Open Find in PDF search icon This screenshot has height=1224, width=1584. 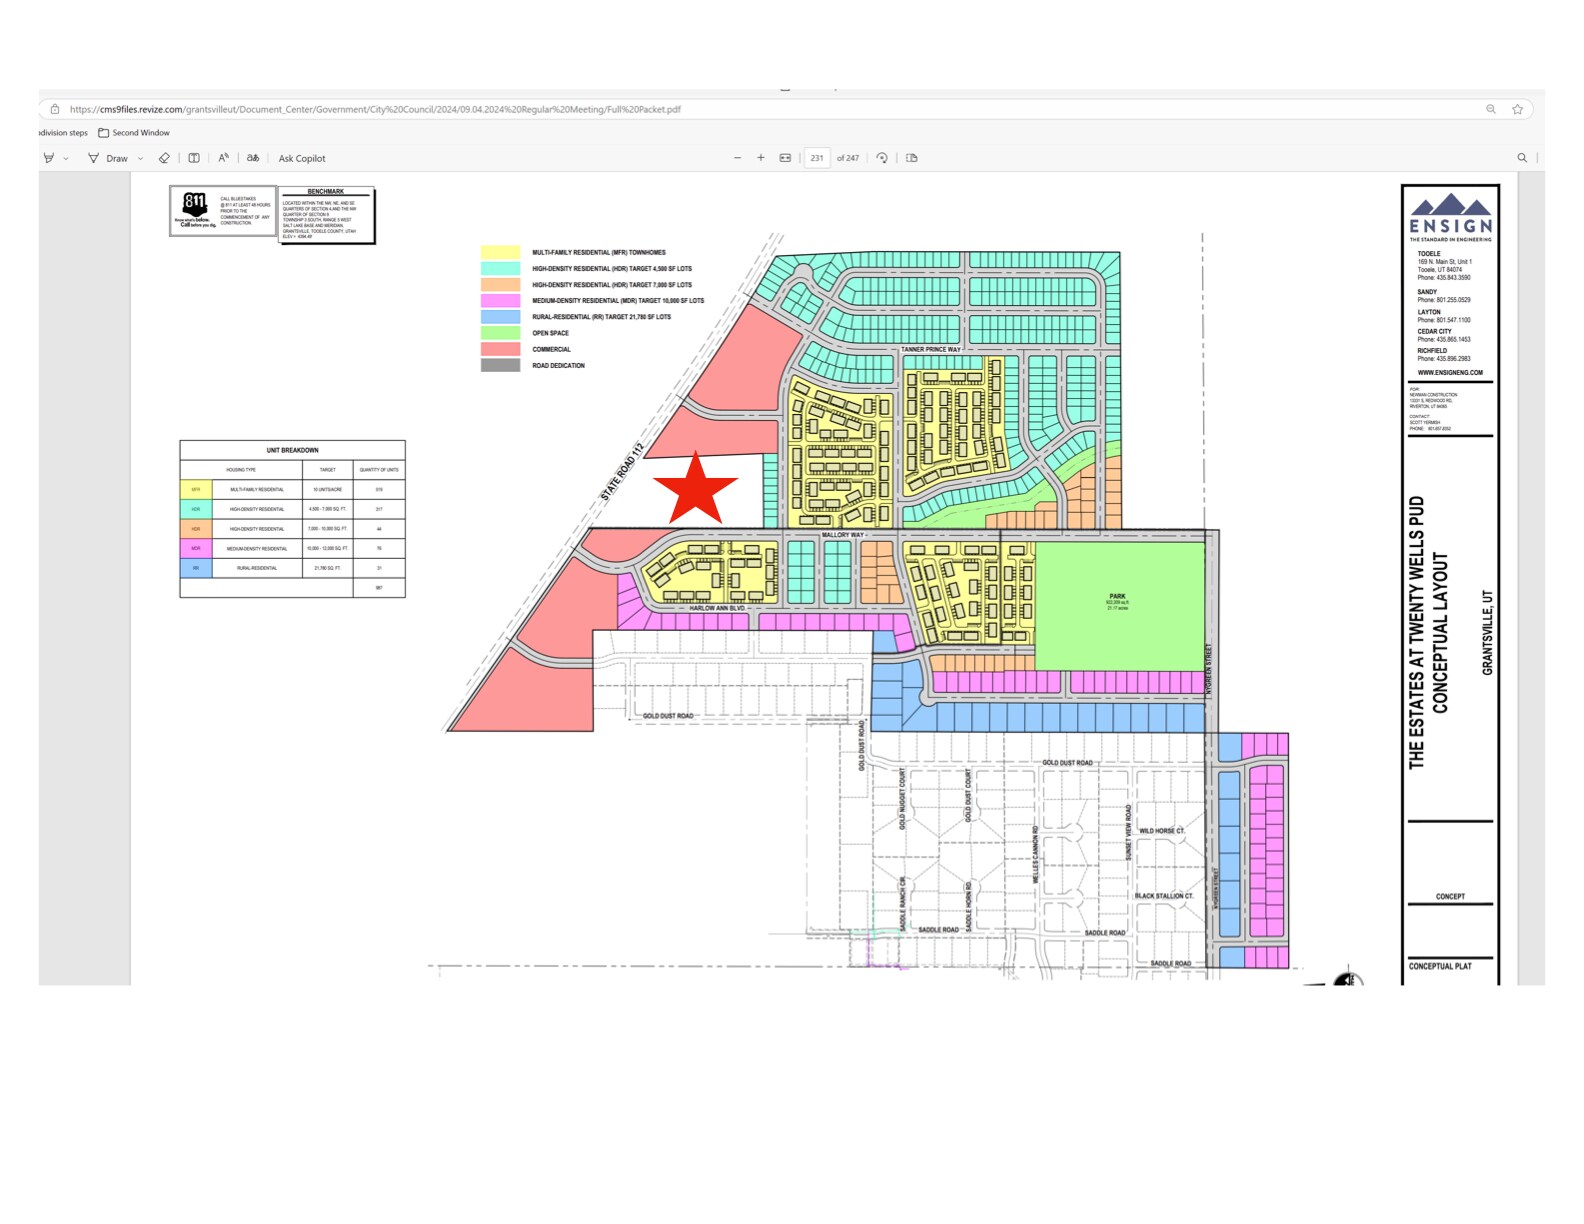1522,158
